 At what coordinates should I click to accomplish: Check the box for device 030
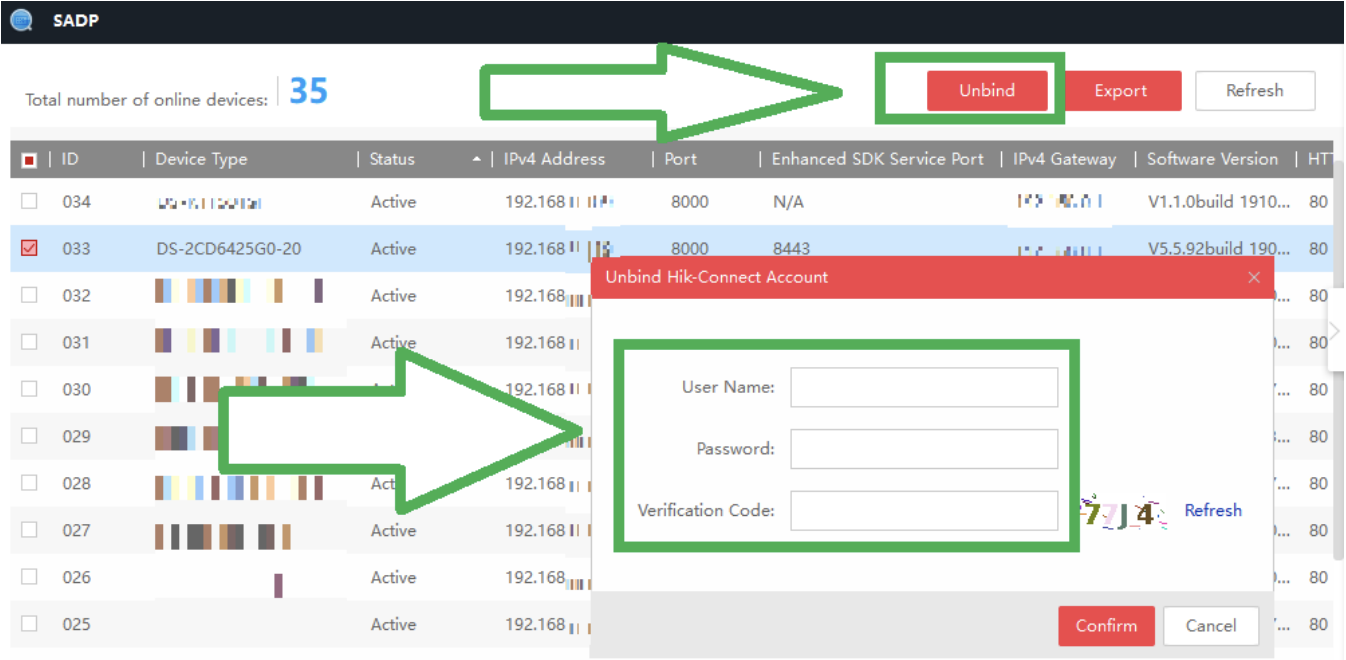point(29,389)
